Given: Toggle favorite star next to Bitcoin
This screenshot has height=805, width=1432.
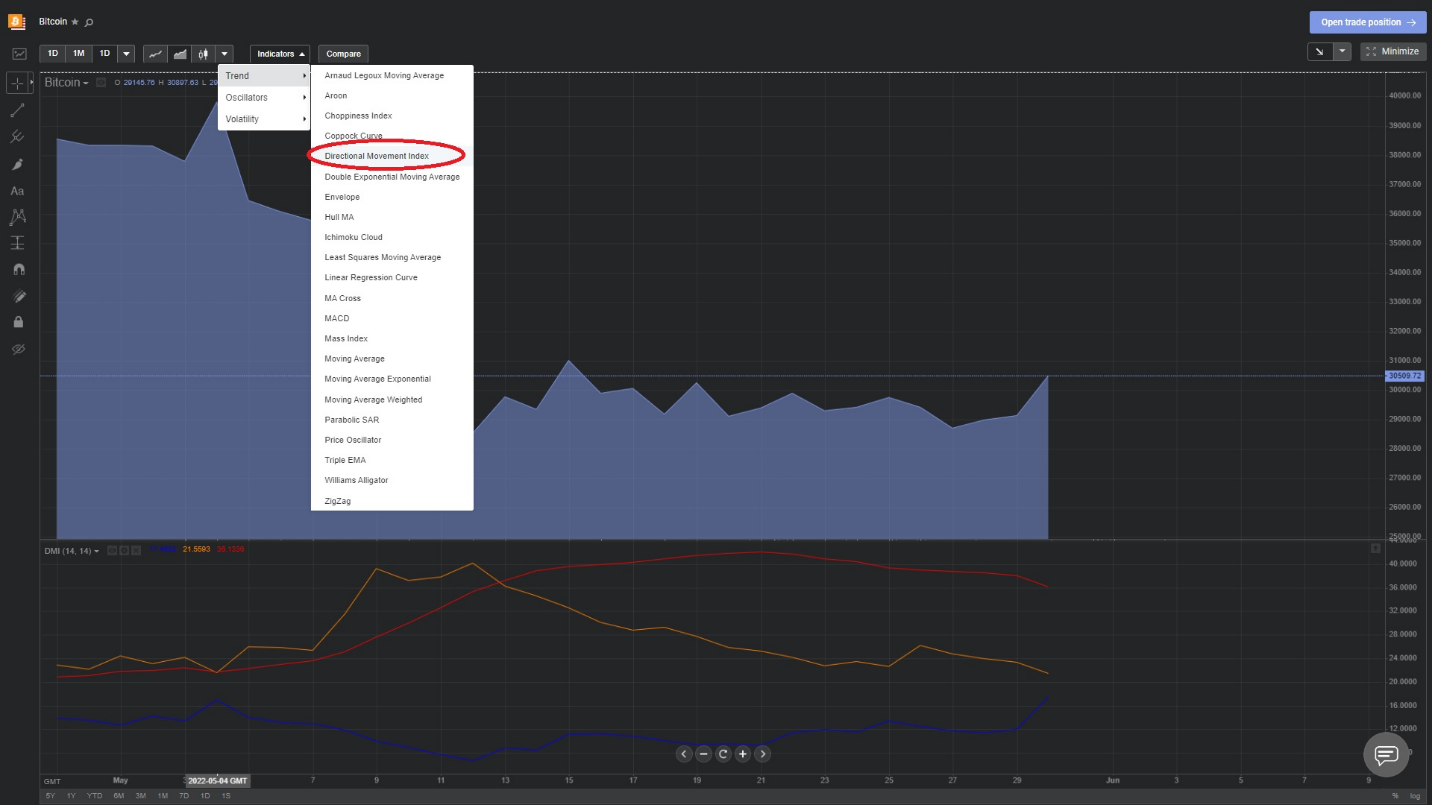Looking at the screenshot, I should pos(75,22).
